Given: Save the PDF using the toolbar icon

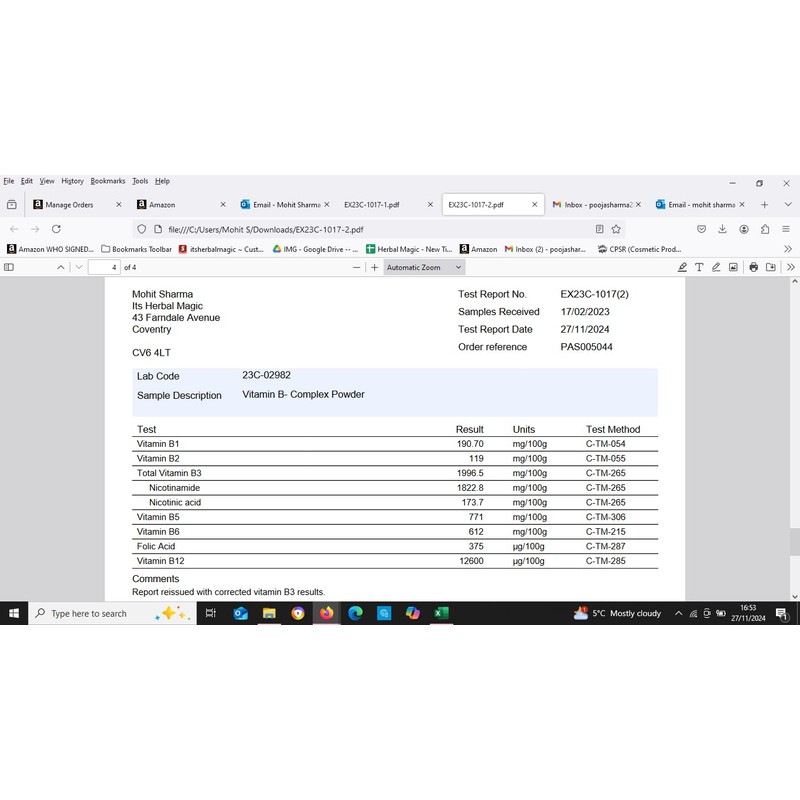Looking at the screenshot, I should tap(770, 268).
